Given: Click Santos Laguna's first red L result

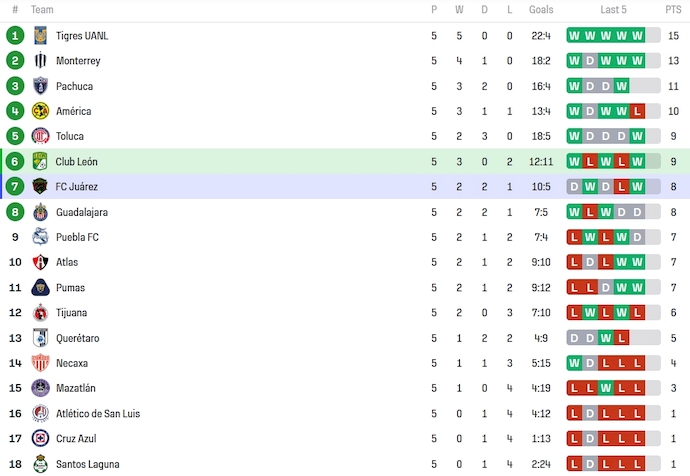Looking at the screenshot, I should tap(574, 464).
